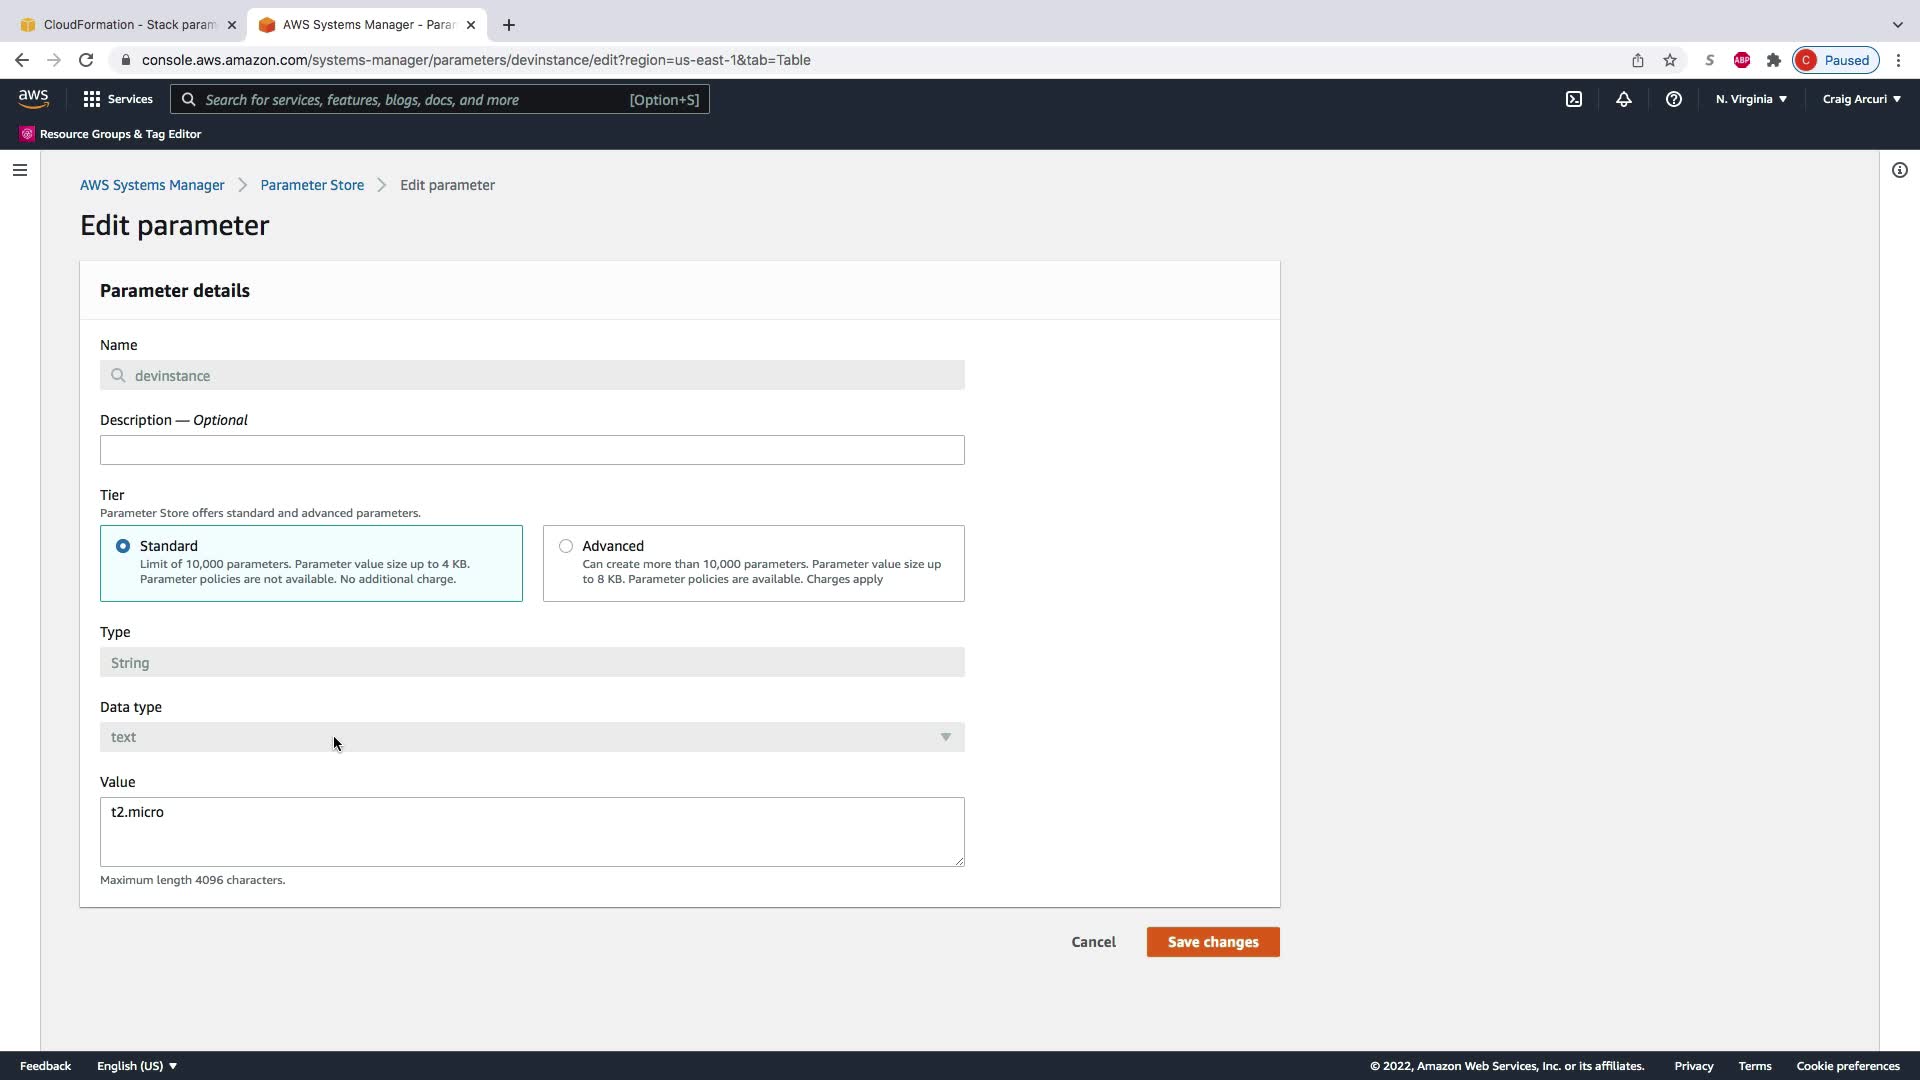Open the AWS CloudShell icon
This screenshot has width=1920, height=1080.
click(1574, 99)
